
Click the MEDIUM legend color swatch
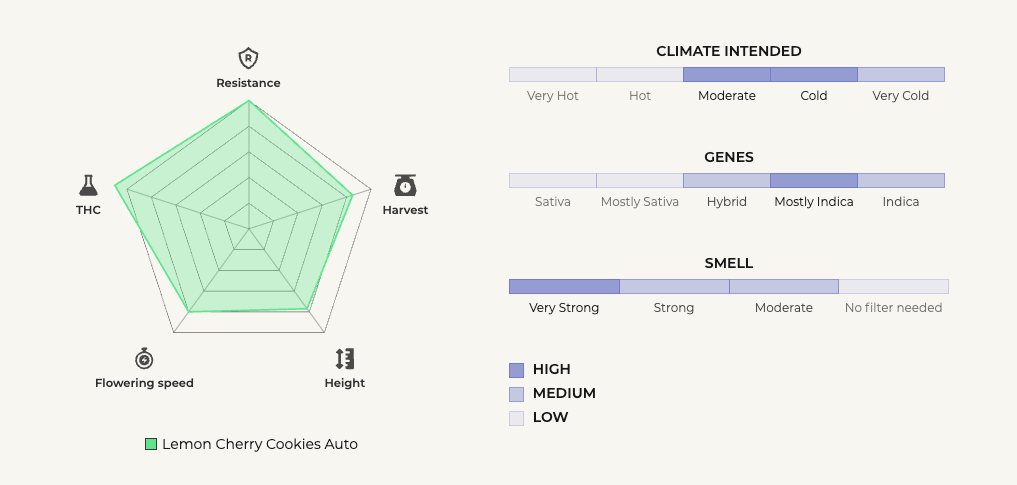516,394
